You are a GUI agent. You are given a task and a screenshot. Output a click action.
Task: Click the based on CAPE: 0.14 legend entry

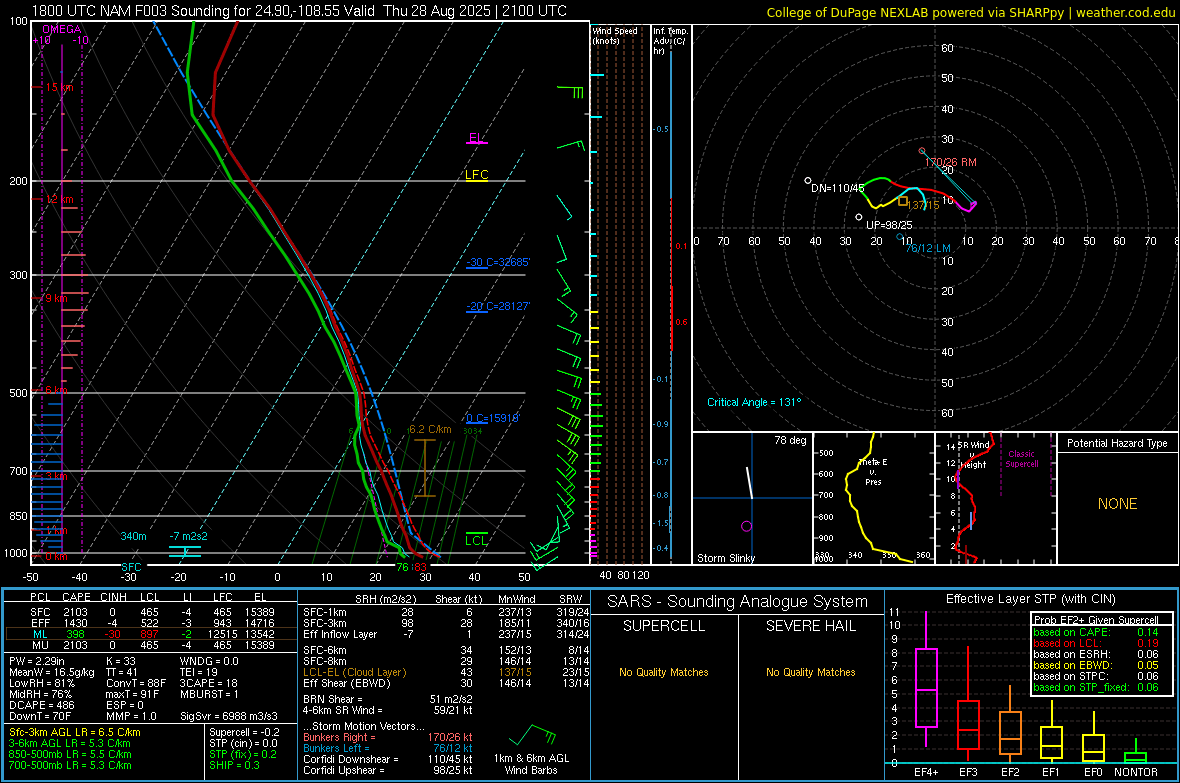click(x=1096, y=632)
